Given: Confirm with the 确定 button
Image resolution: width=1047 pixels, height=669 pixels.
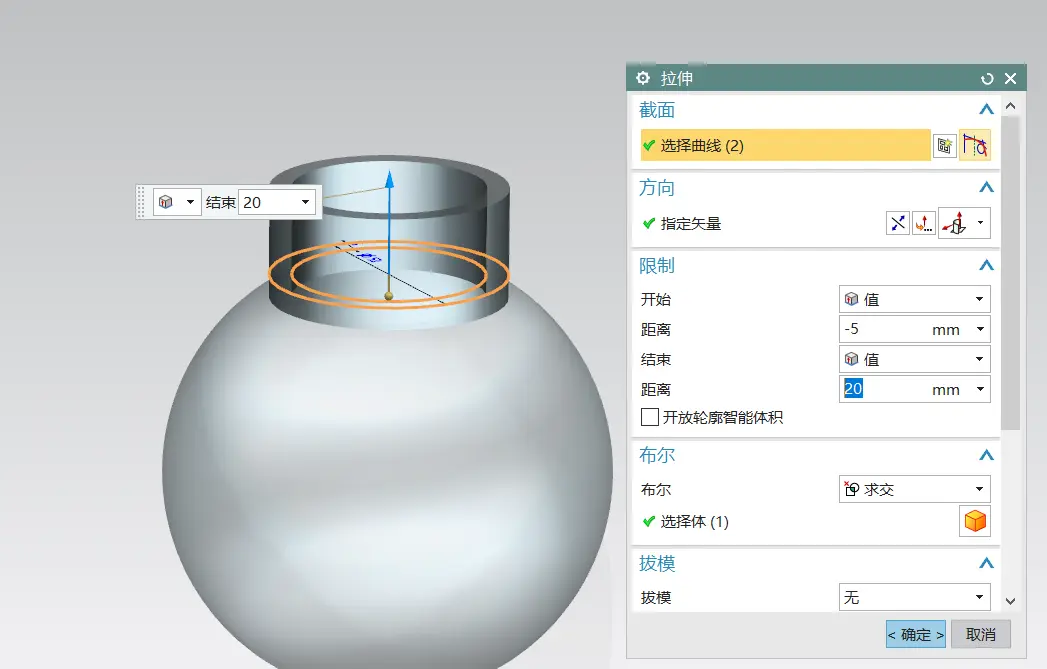Looking at the screenshot, I should click(x=915, y=634).
